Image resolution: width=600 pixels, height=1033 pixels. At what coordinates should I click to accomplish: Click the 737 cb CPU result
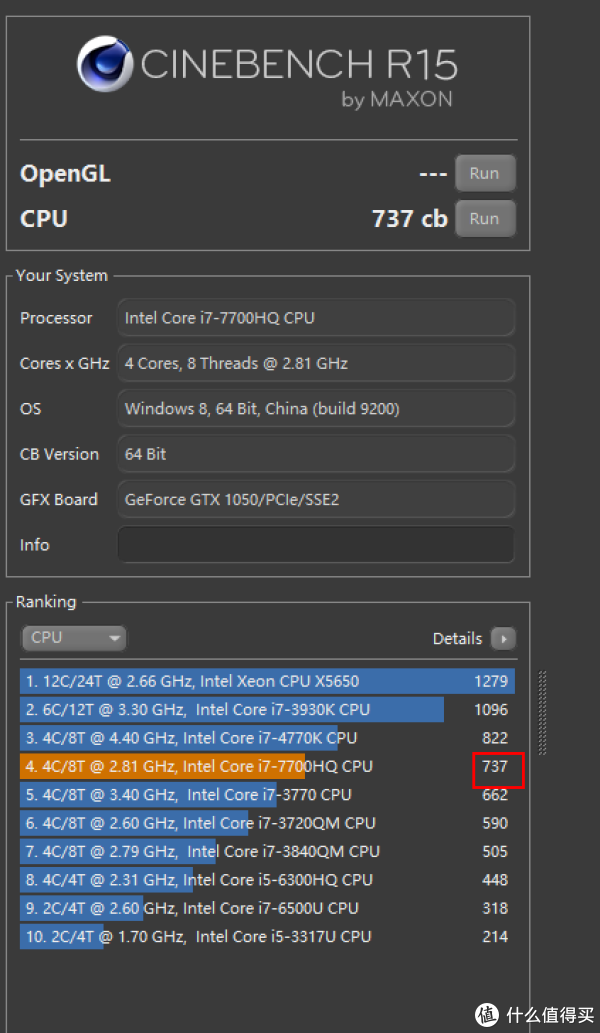point(410,219)
